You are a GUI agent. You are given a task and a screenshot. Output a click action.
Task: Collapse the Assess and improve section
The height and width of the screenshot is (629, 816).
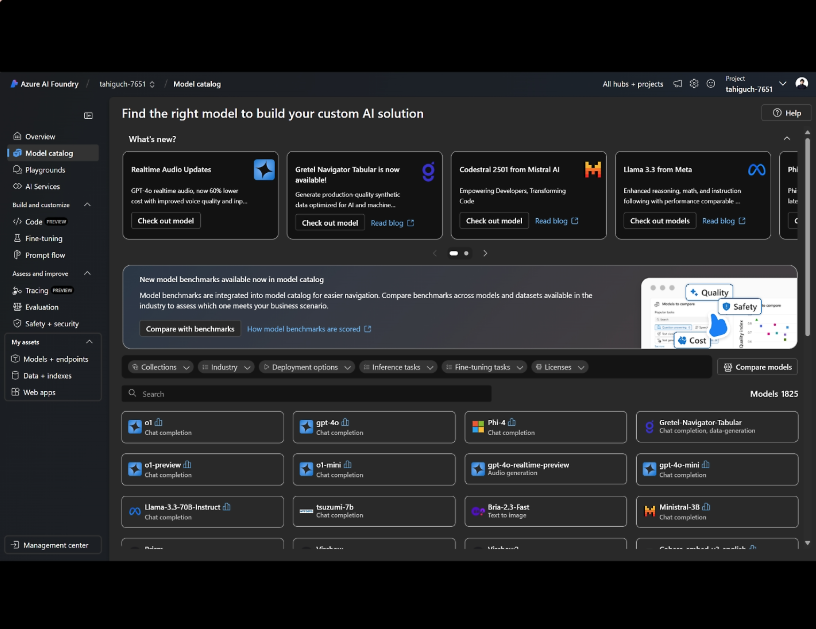coord(87,274)
